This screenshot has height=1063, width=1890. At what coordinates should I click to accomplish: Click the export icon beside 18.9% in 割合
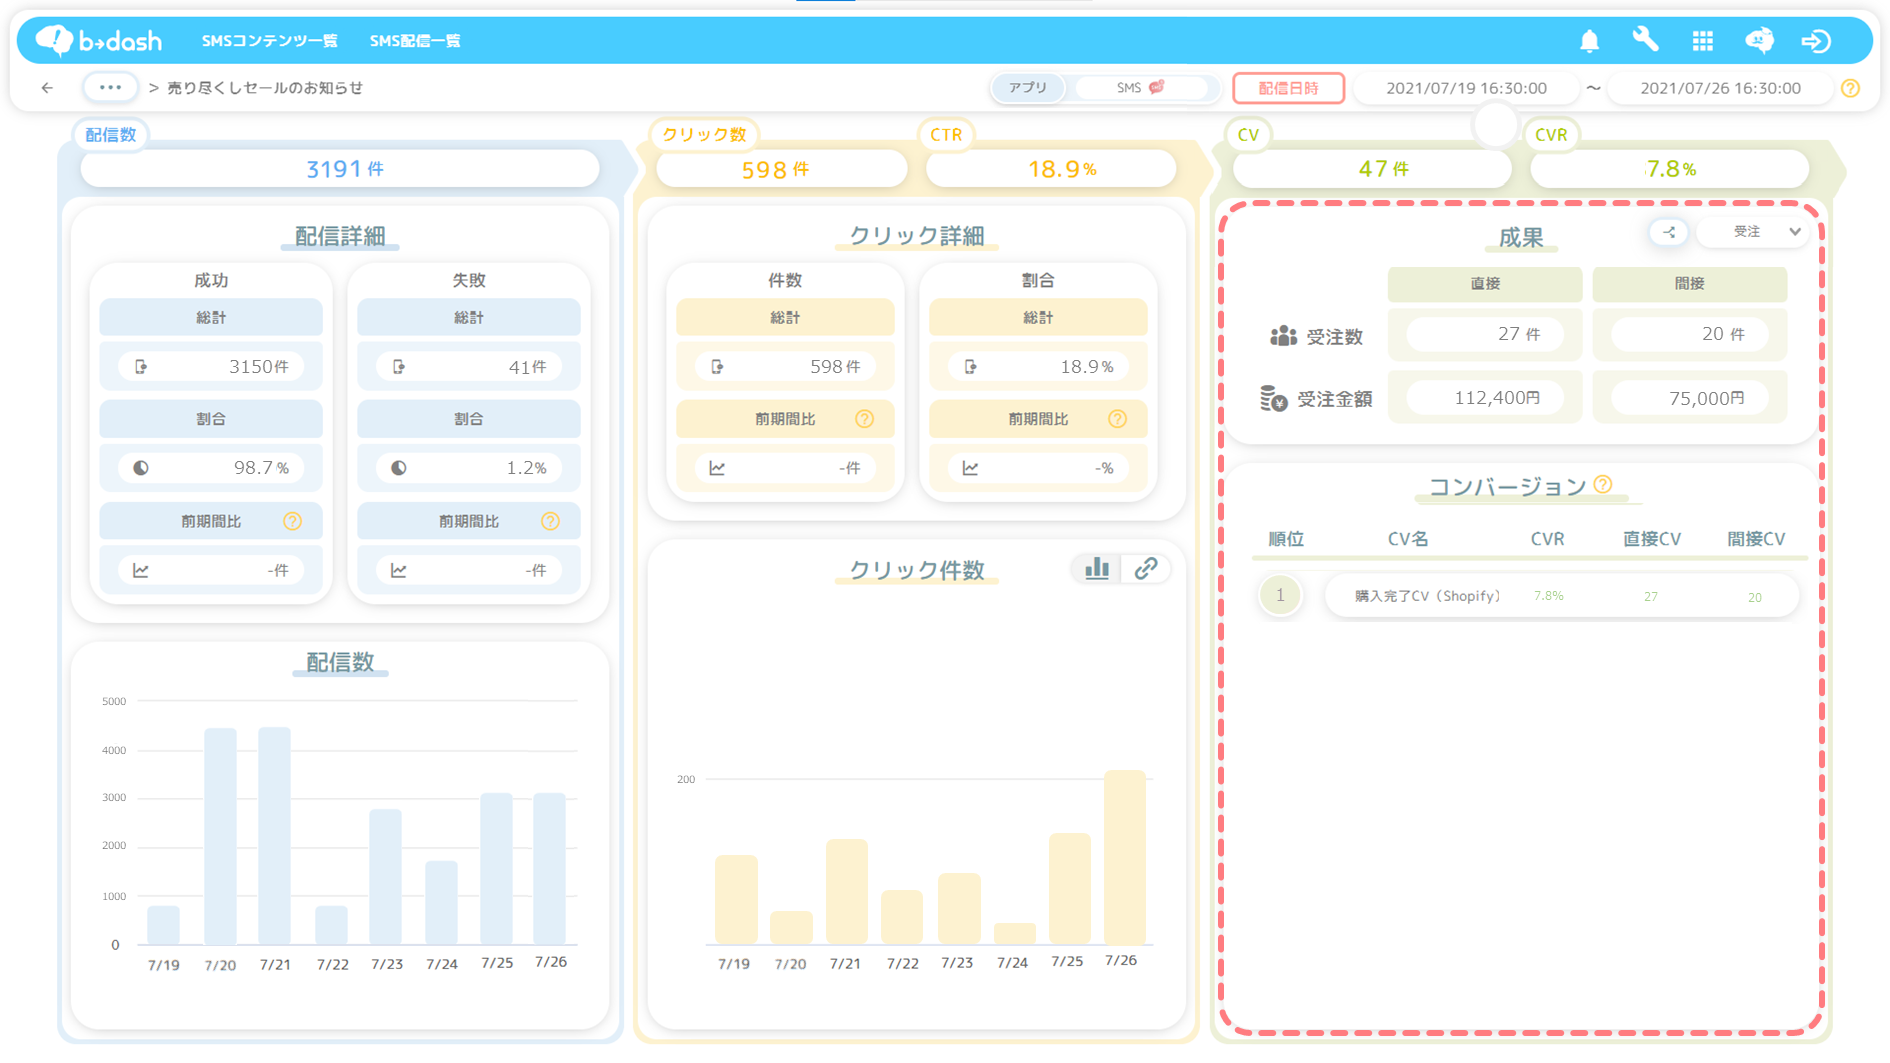pyautogui.click(x=970, y=367)
